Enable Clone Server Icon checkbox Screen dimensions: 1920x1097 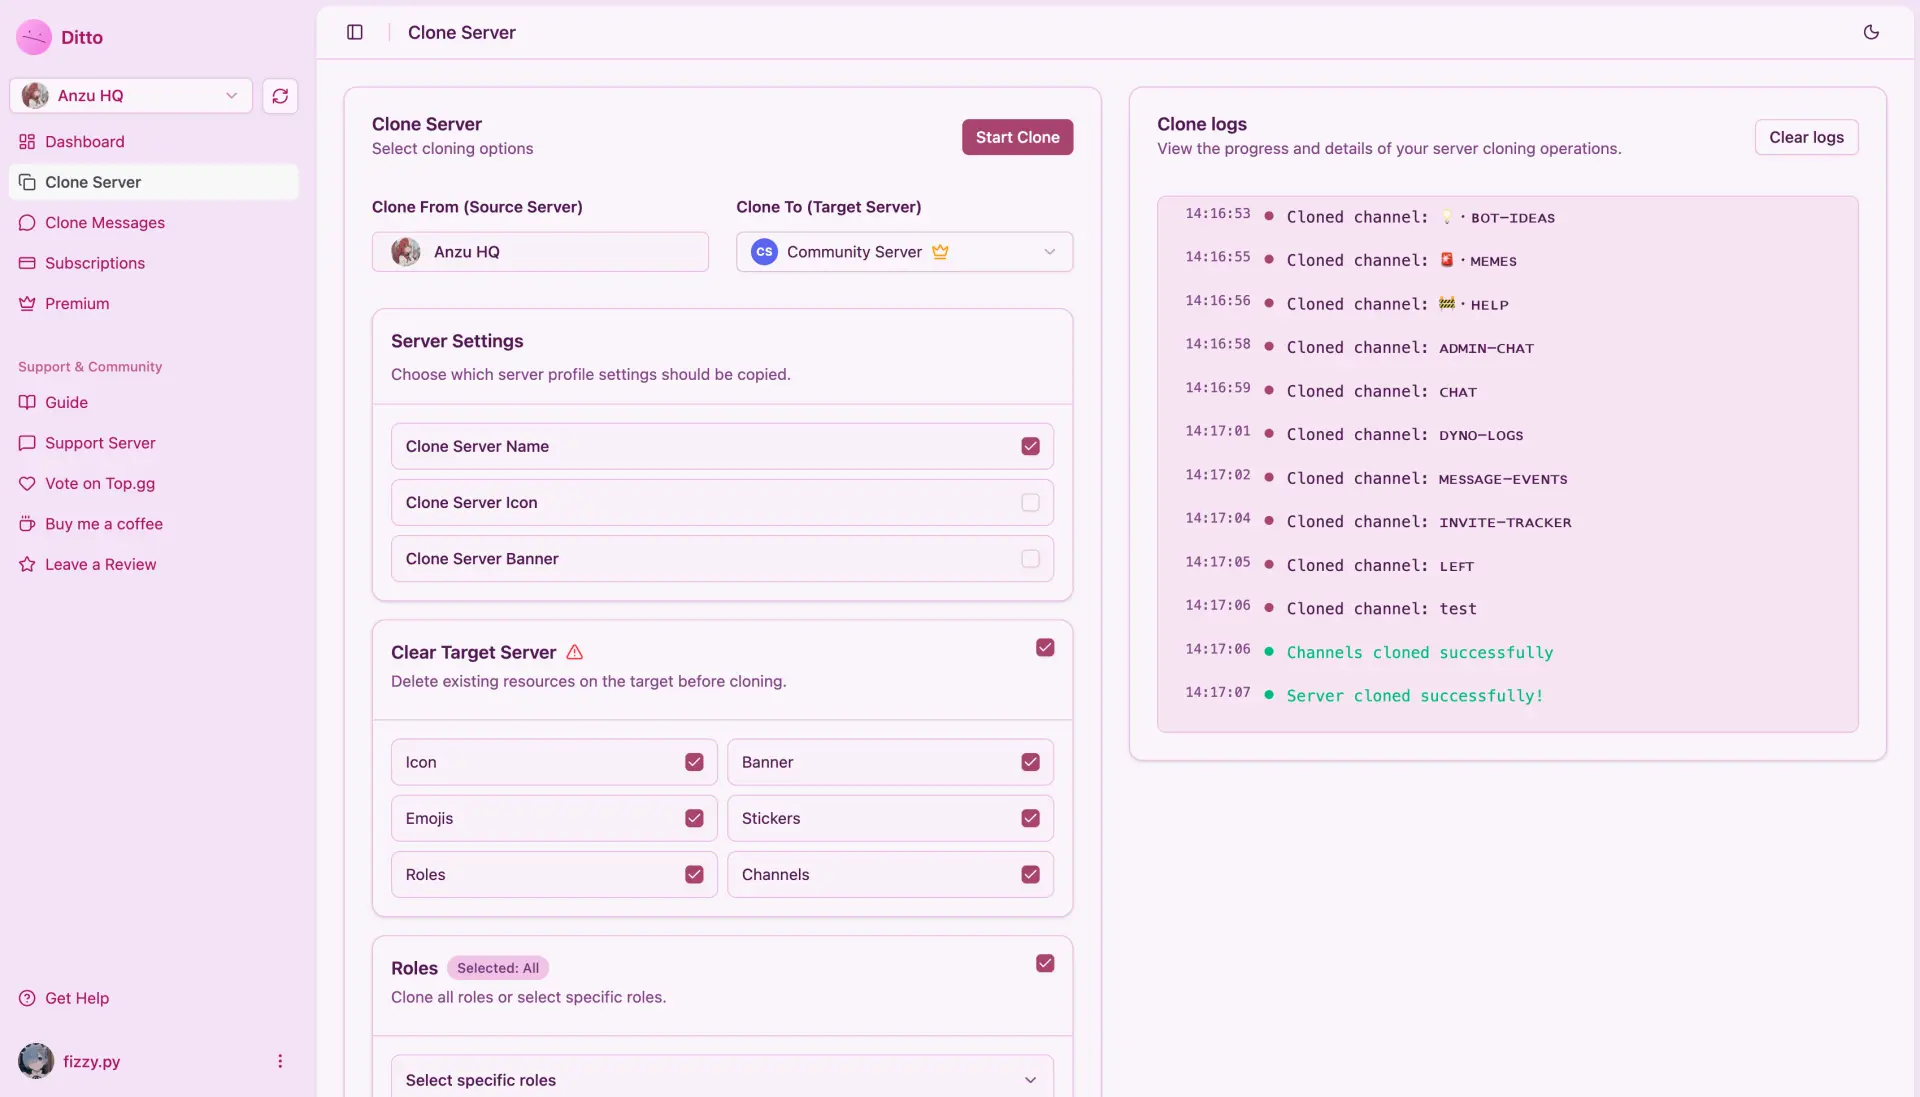tap(1030, 502)
